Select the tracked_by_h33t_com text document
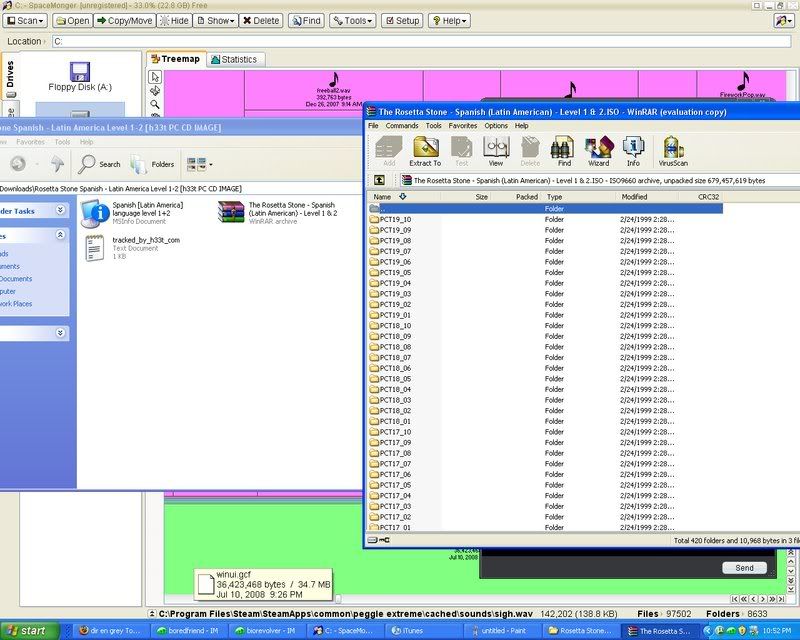This screenshot has height=640, width=800. [x=133, y=248]
